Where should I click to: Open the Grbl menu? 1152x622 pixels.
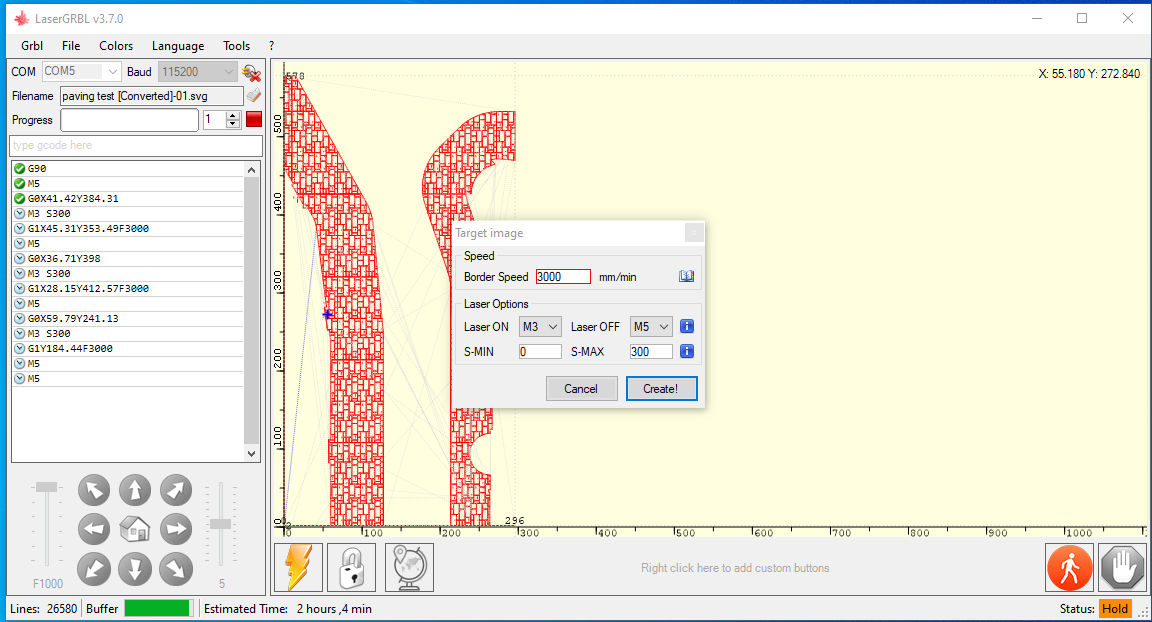tap(32, 46)
